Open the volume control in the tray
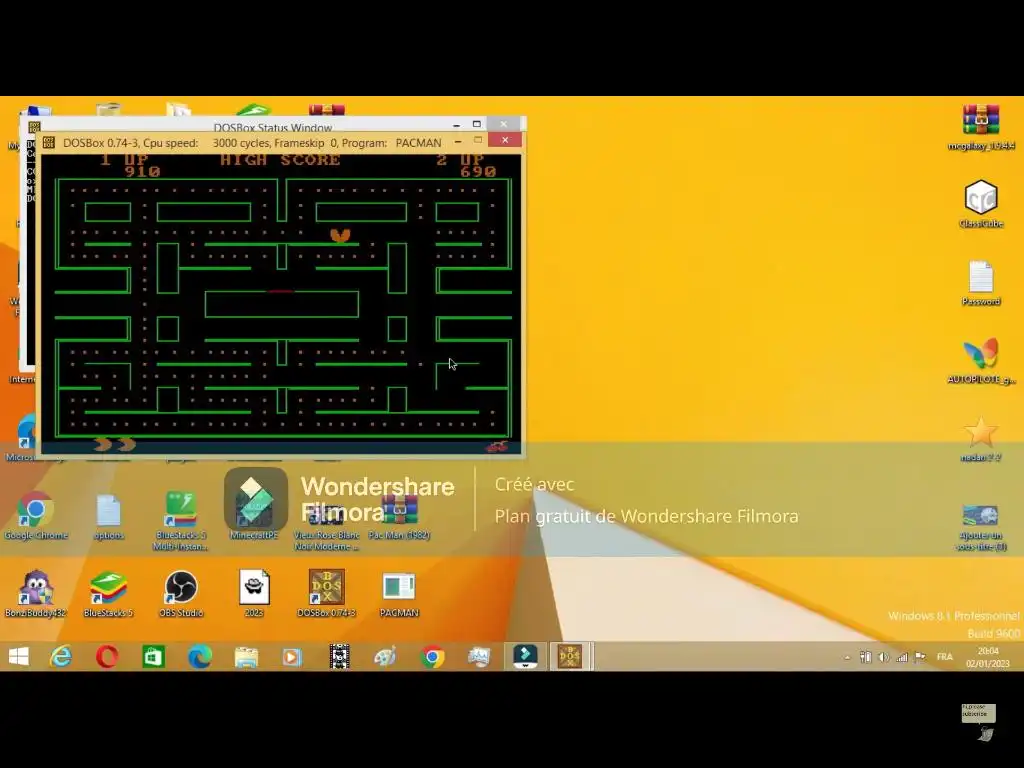The width and height of the screenshot is (1024, 768). tap(884, 657)
